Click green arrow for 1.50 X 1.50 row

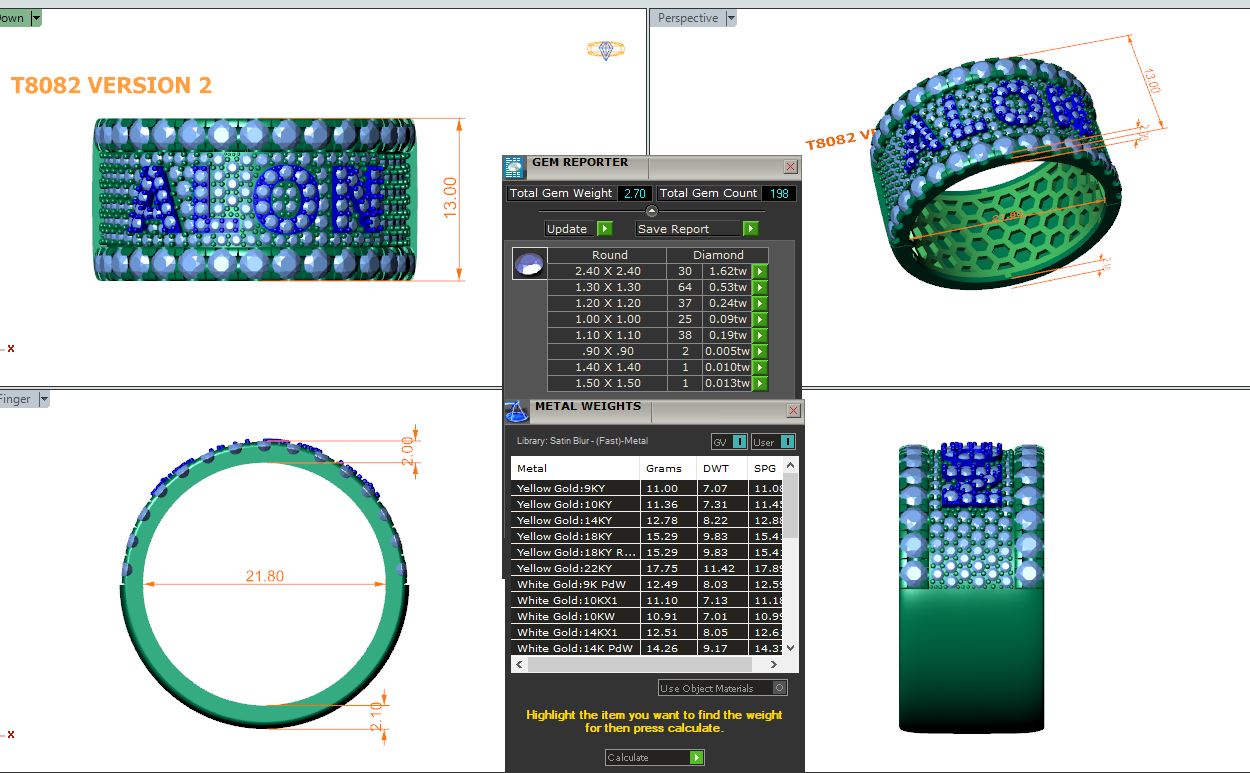point(760,383)
